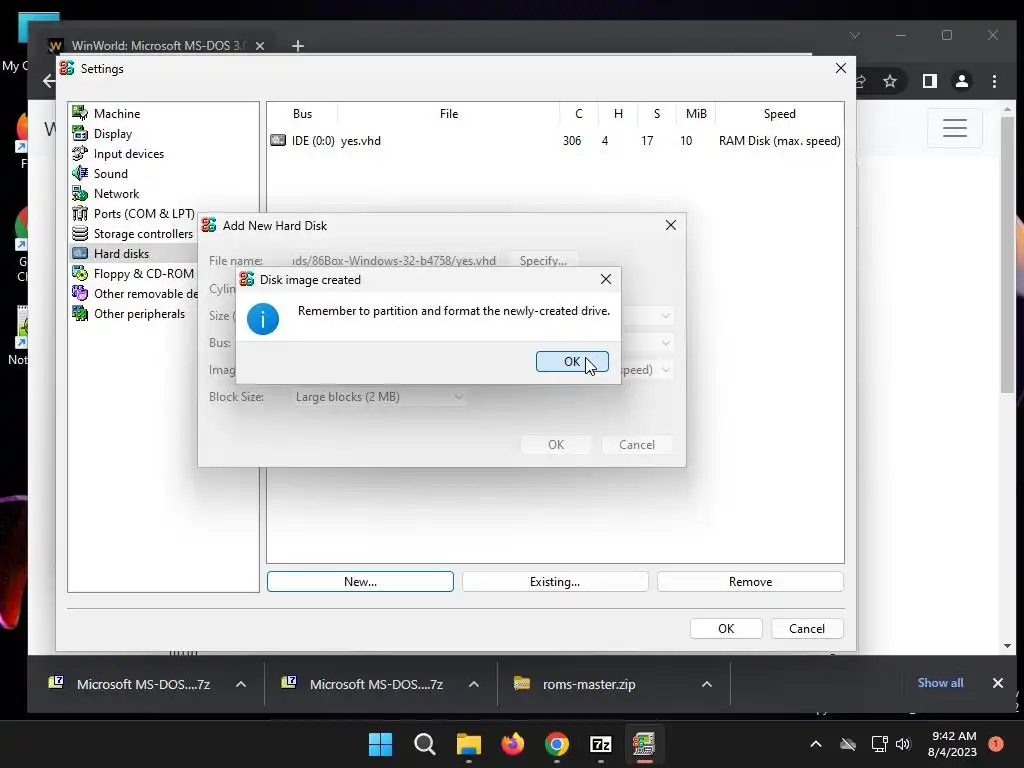Open Firefox from taskbar
The image size is (1024, 768).
[513, 744]
